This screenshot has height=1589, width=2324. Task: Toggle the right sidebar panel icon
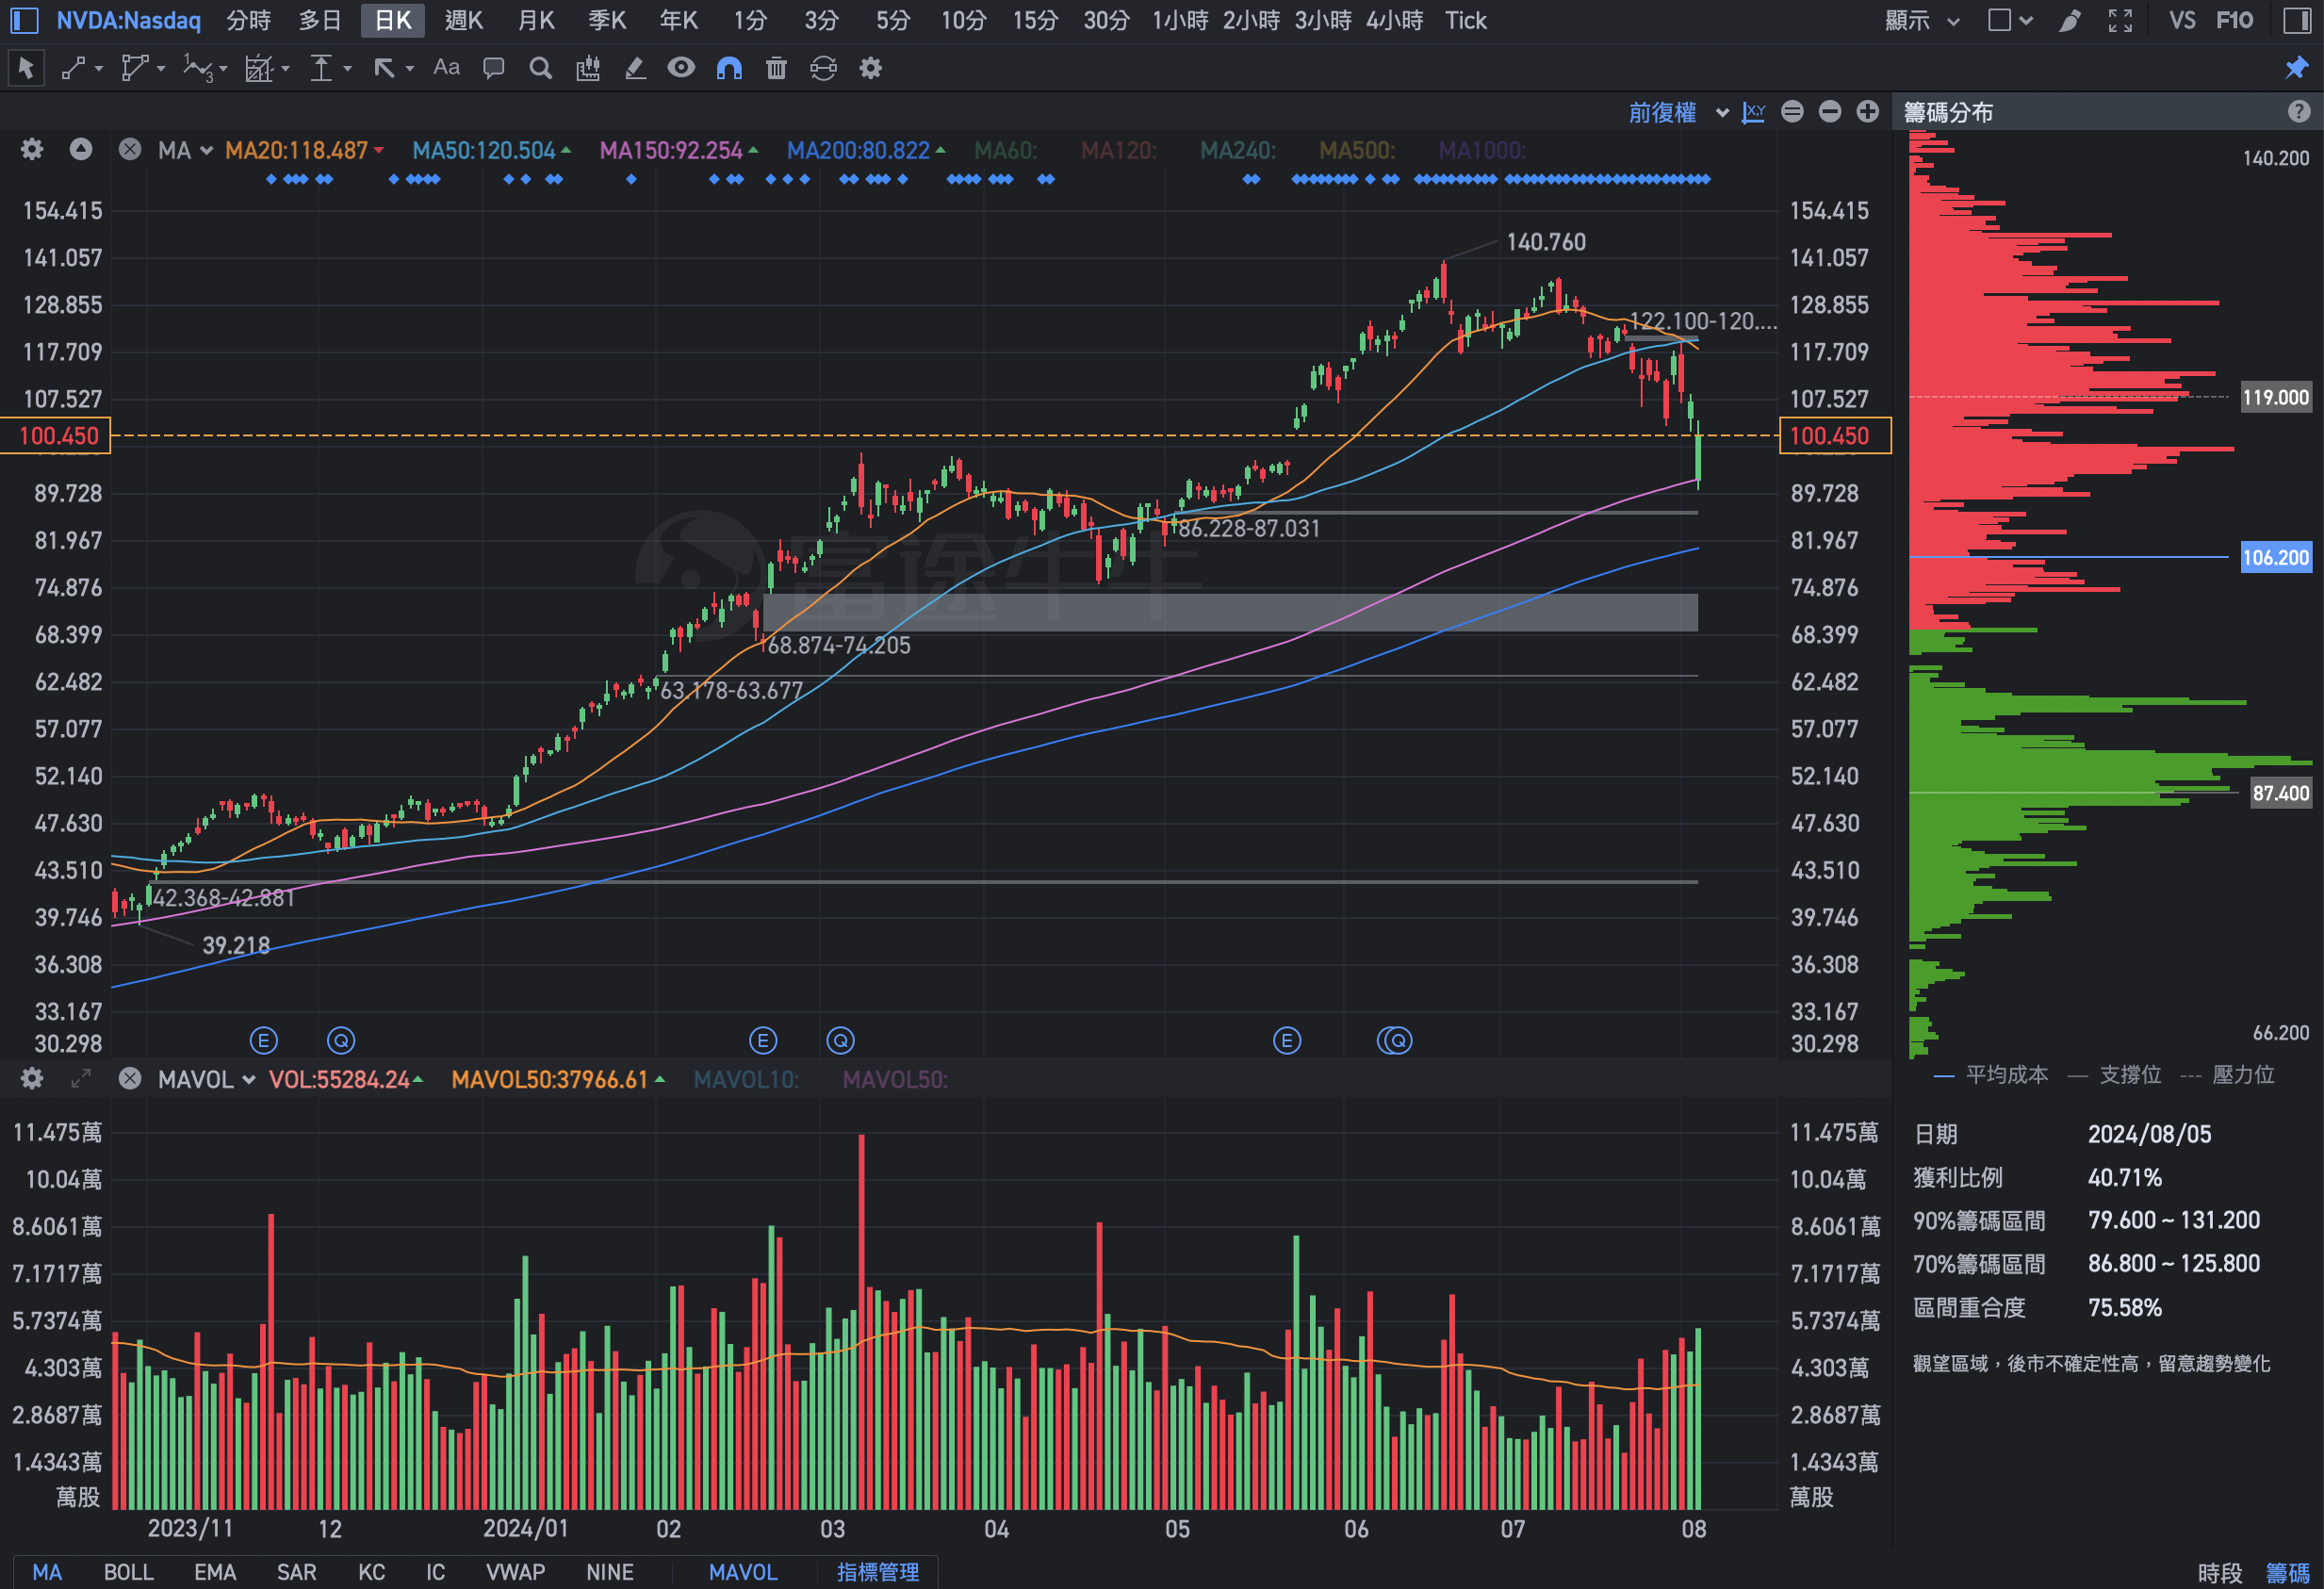click(2297, 20)
